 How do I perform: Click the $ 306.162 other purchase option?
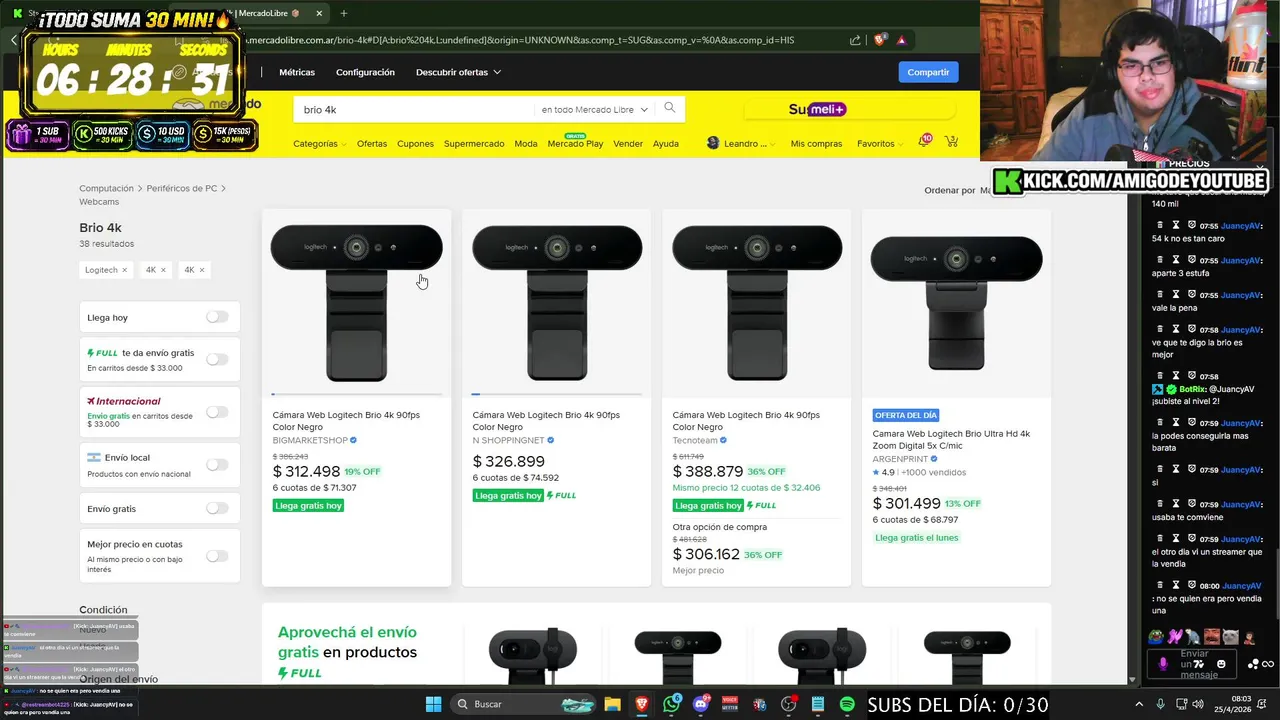tap(706, 554)
